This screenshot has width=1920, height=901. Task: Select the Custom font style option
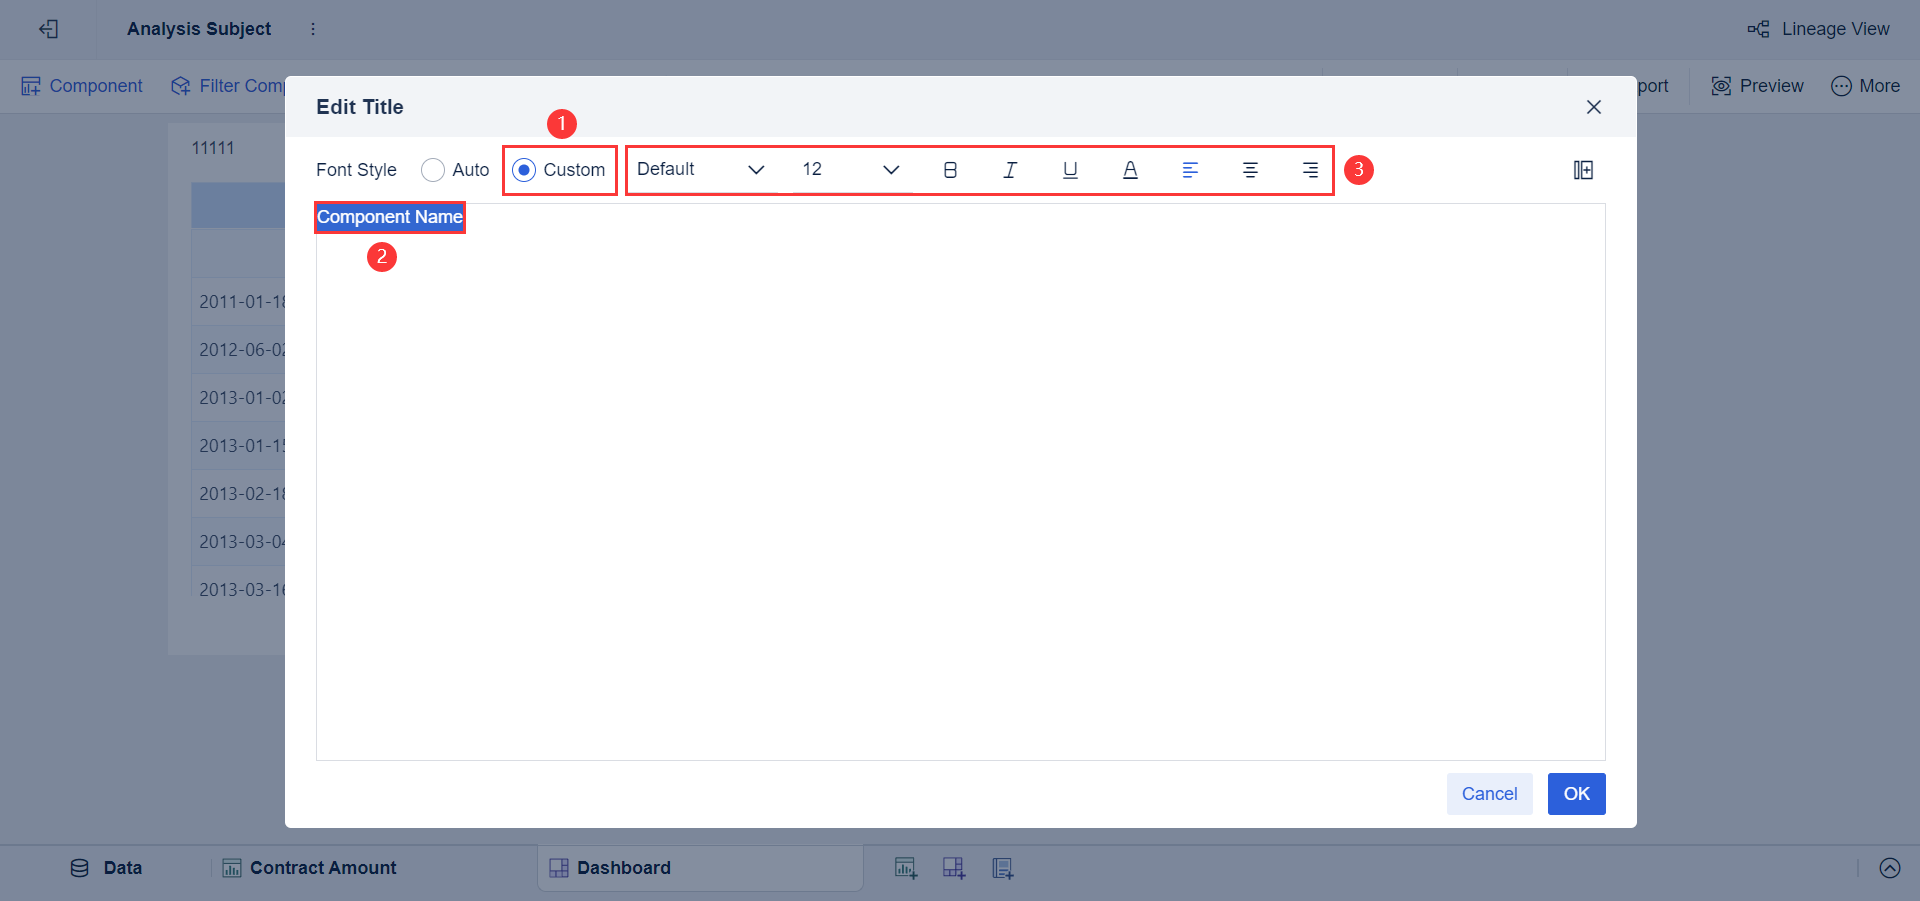524,170
